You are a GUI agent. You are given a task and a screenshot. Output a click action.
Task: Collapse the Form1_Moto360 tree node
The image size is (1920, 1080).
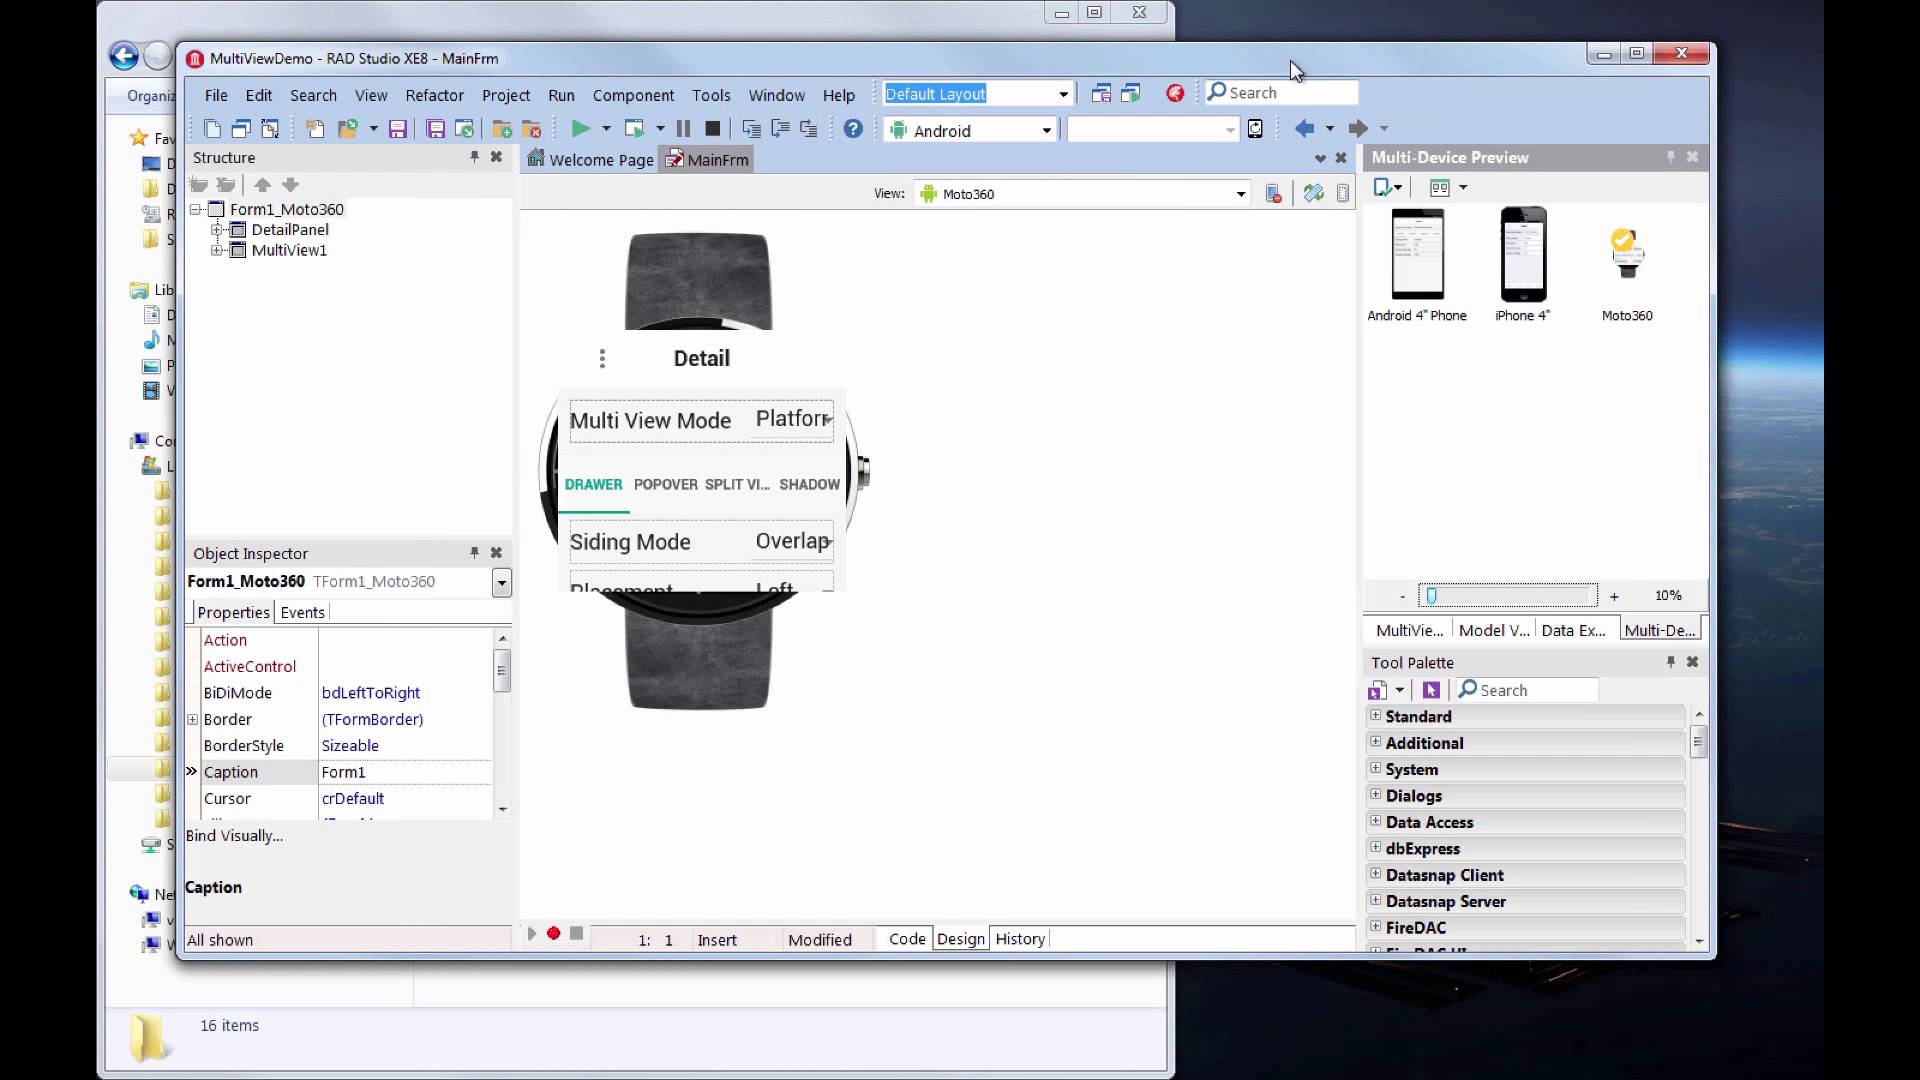[x=196, y=209]
